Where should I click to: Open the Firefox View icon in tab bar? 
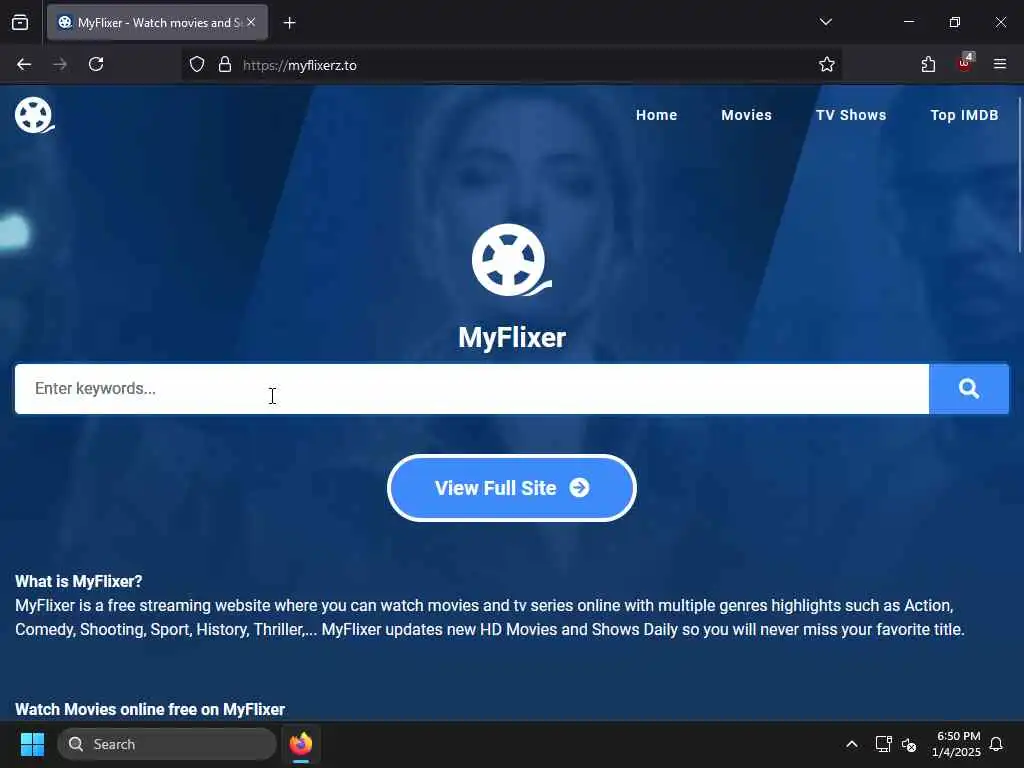tap(20, 22)
